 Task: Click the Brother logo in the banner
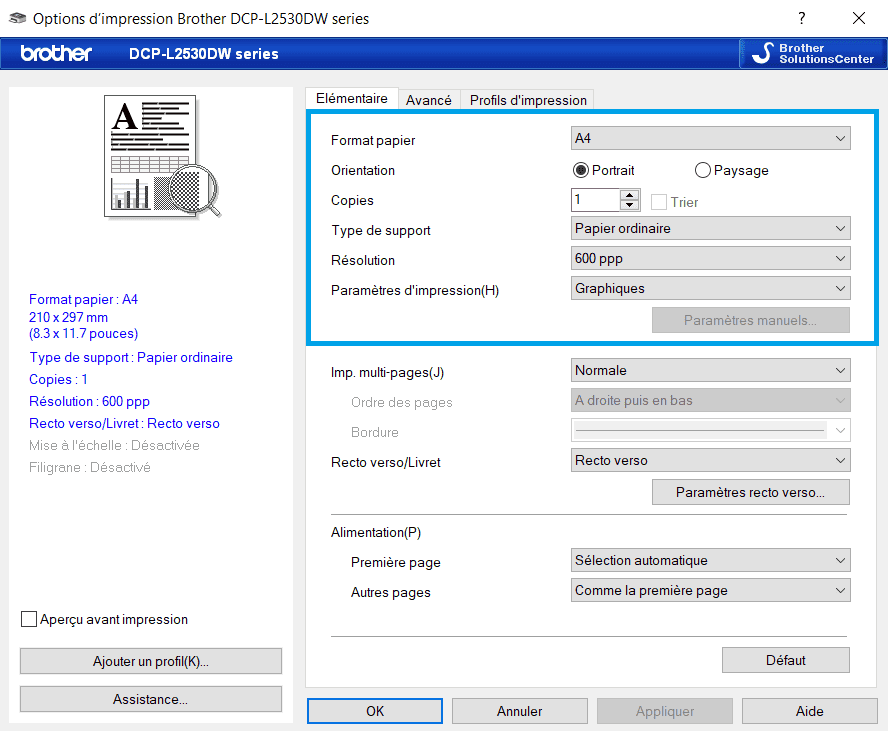56,53
